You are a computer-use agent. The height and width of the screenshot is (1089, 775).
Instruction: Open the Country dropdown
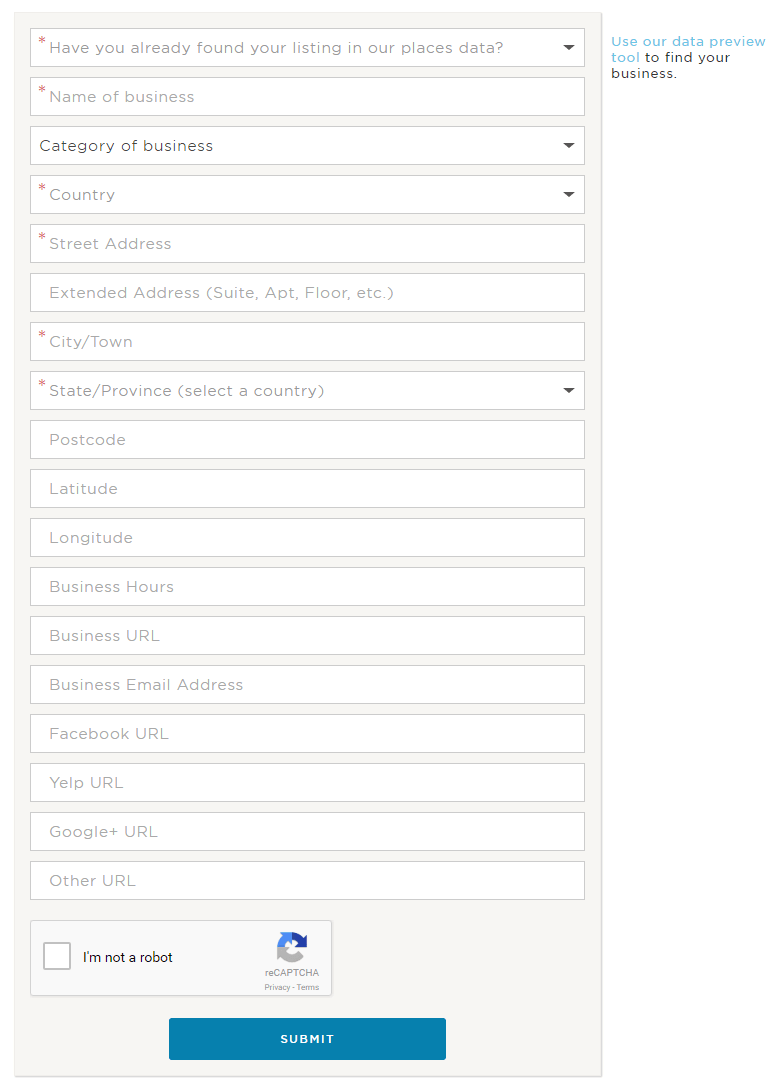[307, 195]
